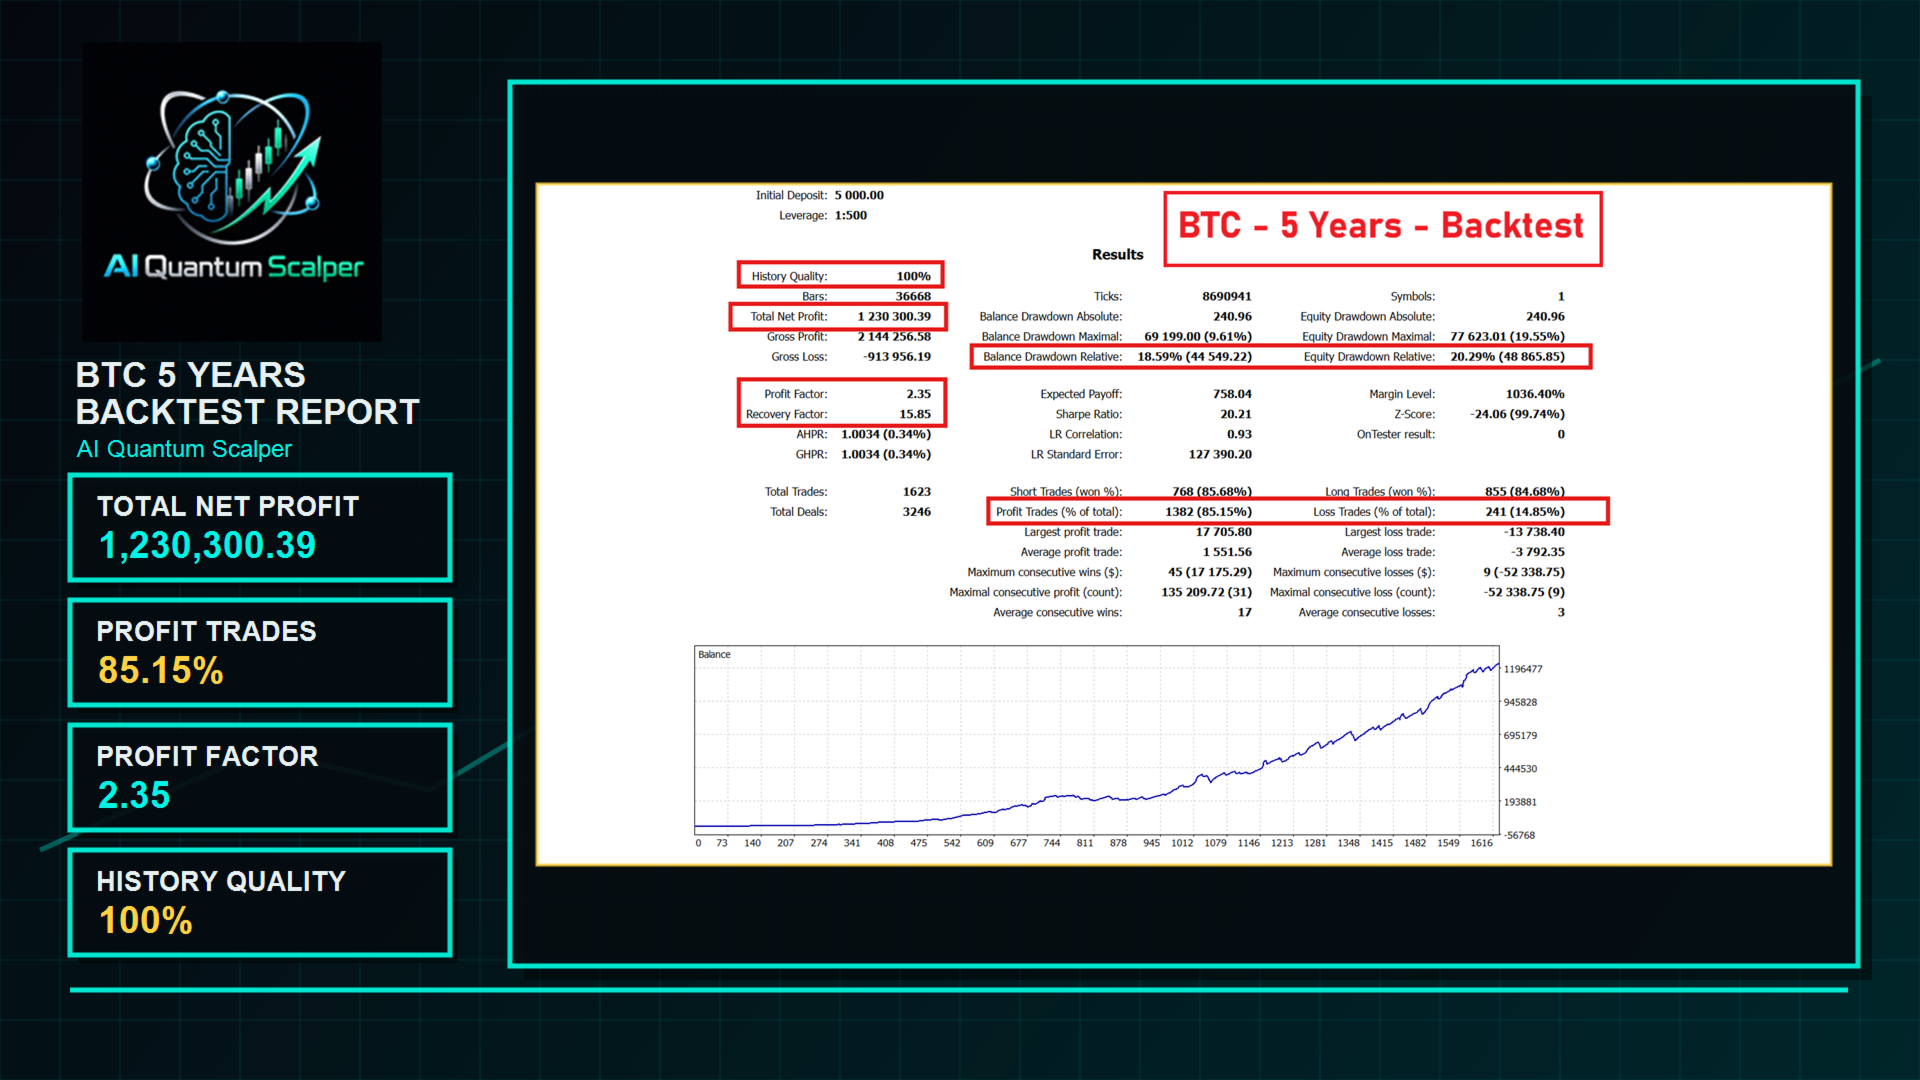Click the Equity Drawdown Relative value
This screenshot has width=1920, height=1080.
[1507, 356]
